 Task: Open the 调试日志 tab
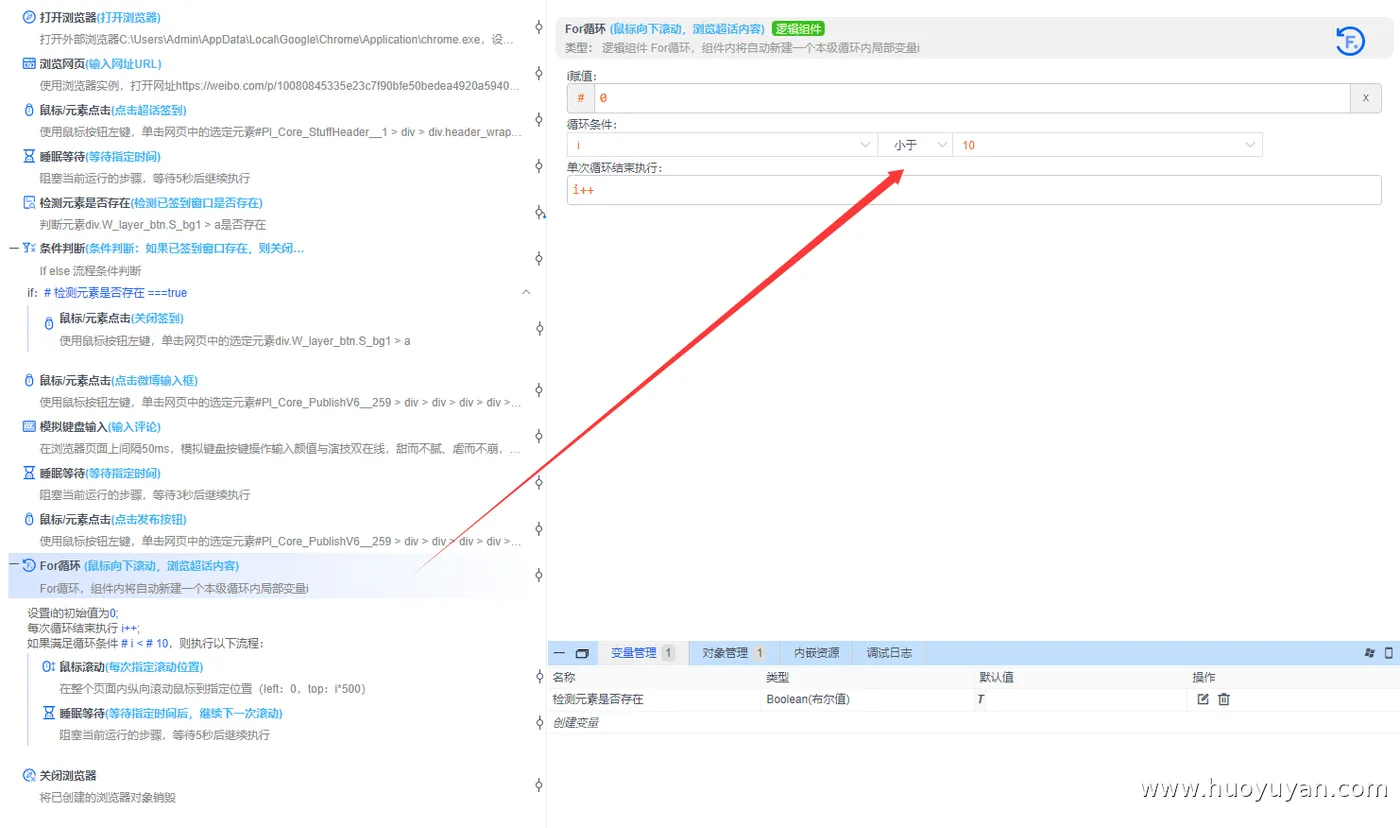tap(889, 653)
